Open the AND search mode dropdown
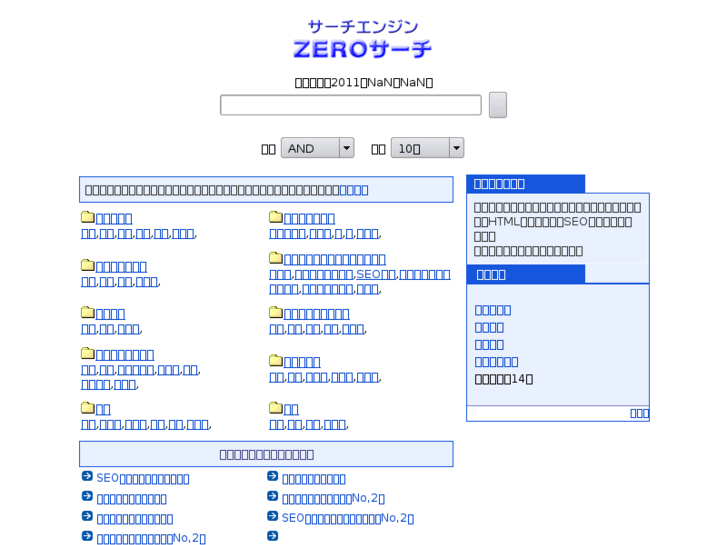This screenshot has width=727, height=545. coord(318,148)
